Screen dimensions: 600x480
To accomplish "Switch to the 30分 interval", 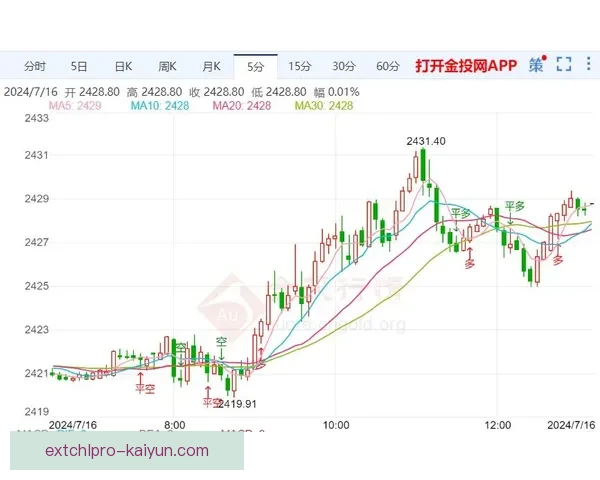I will click(x=344, y=66).
